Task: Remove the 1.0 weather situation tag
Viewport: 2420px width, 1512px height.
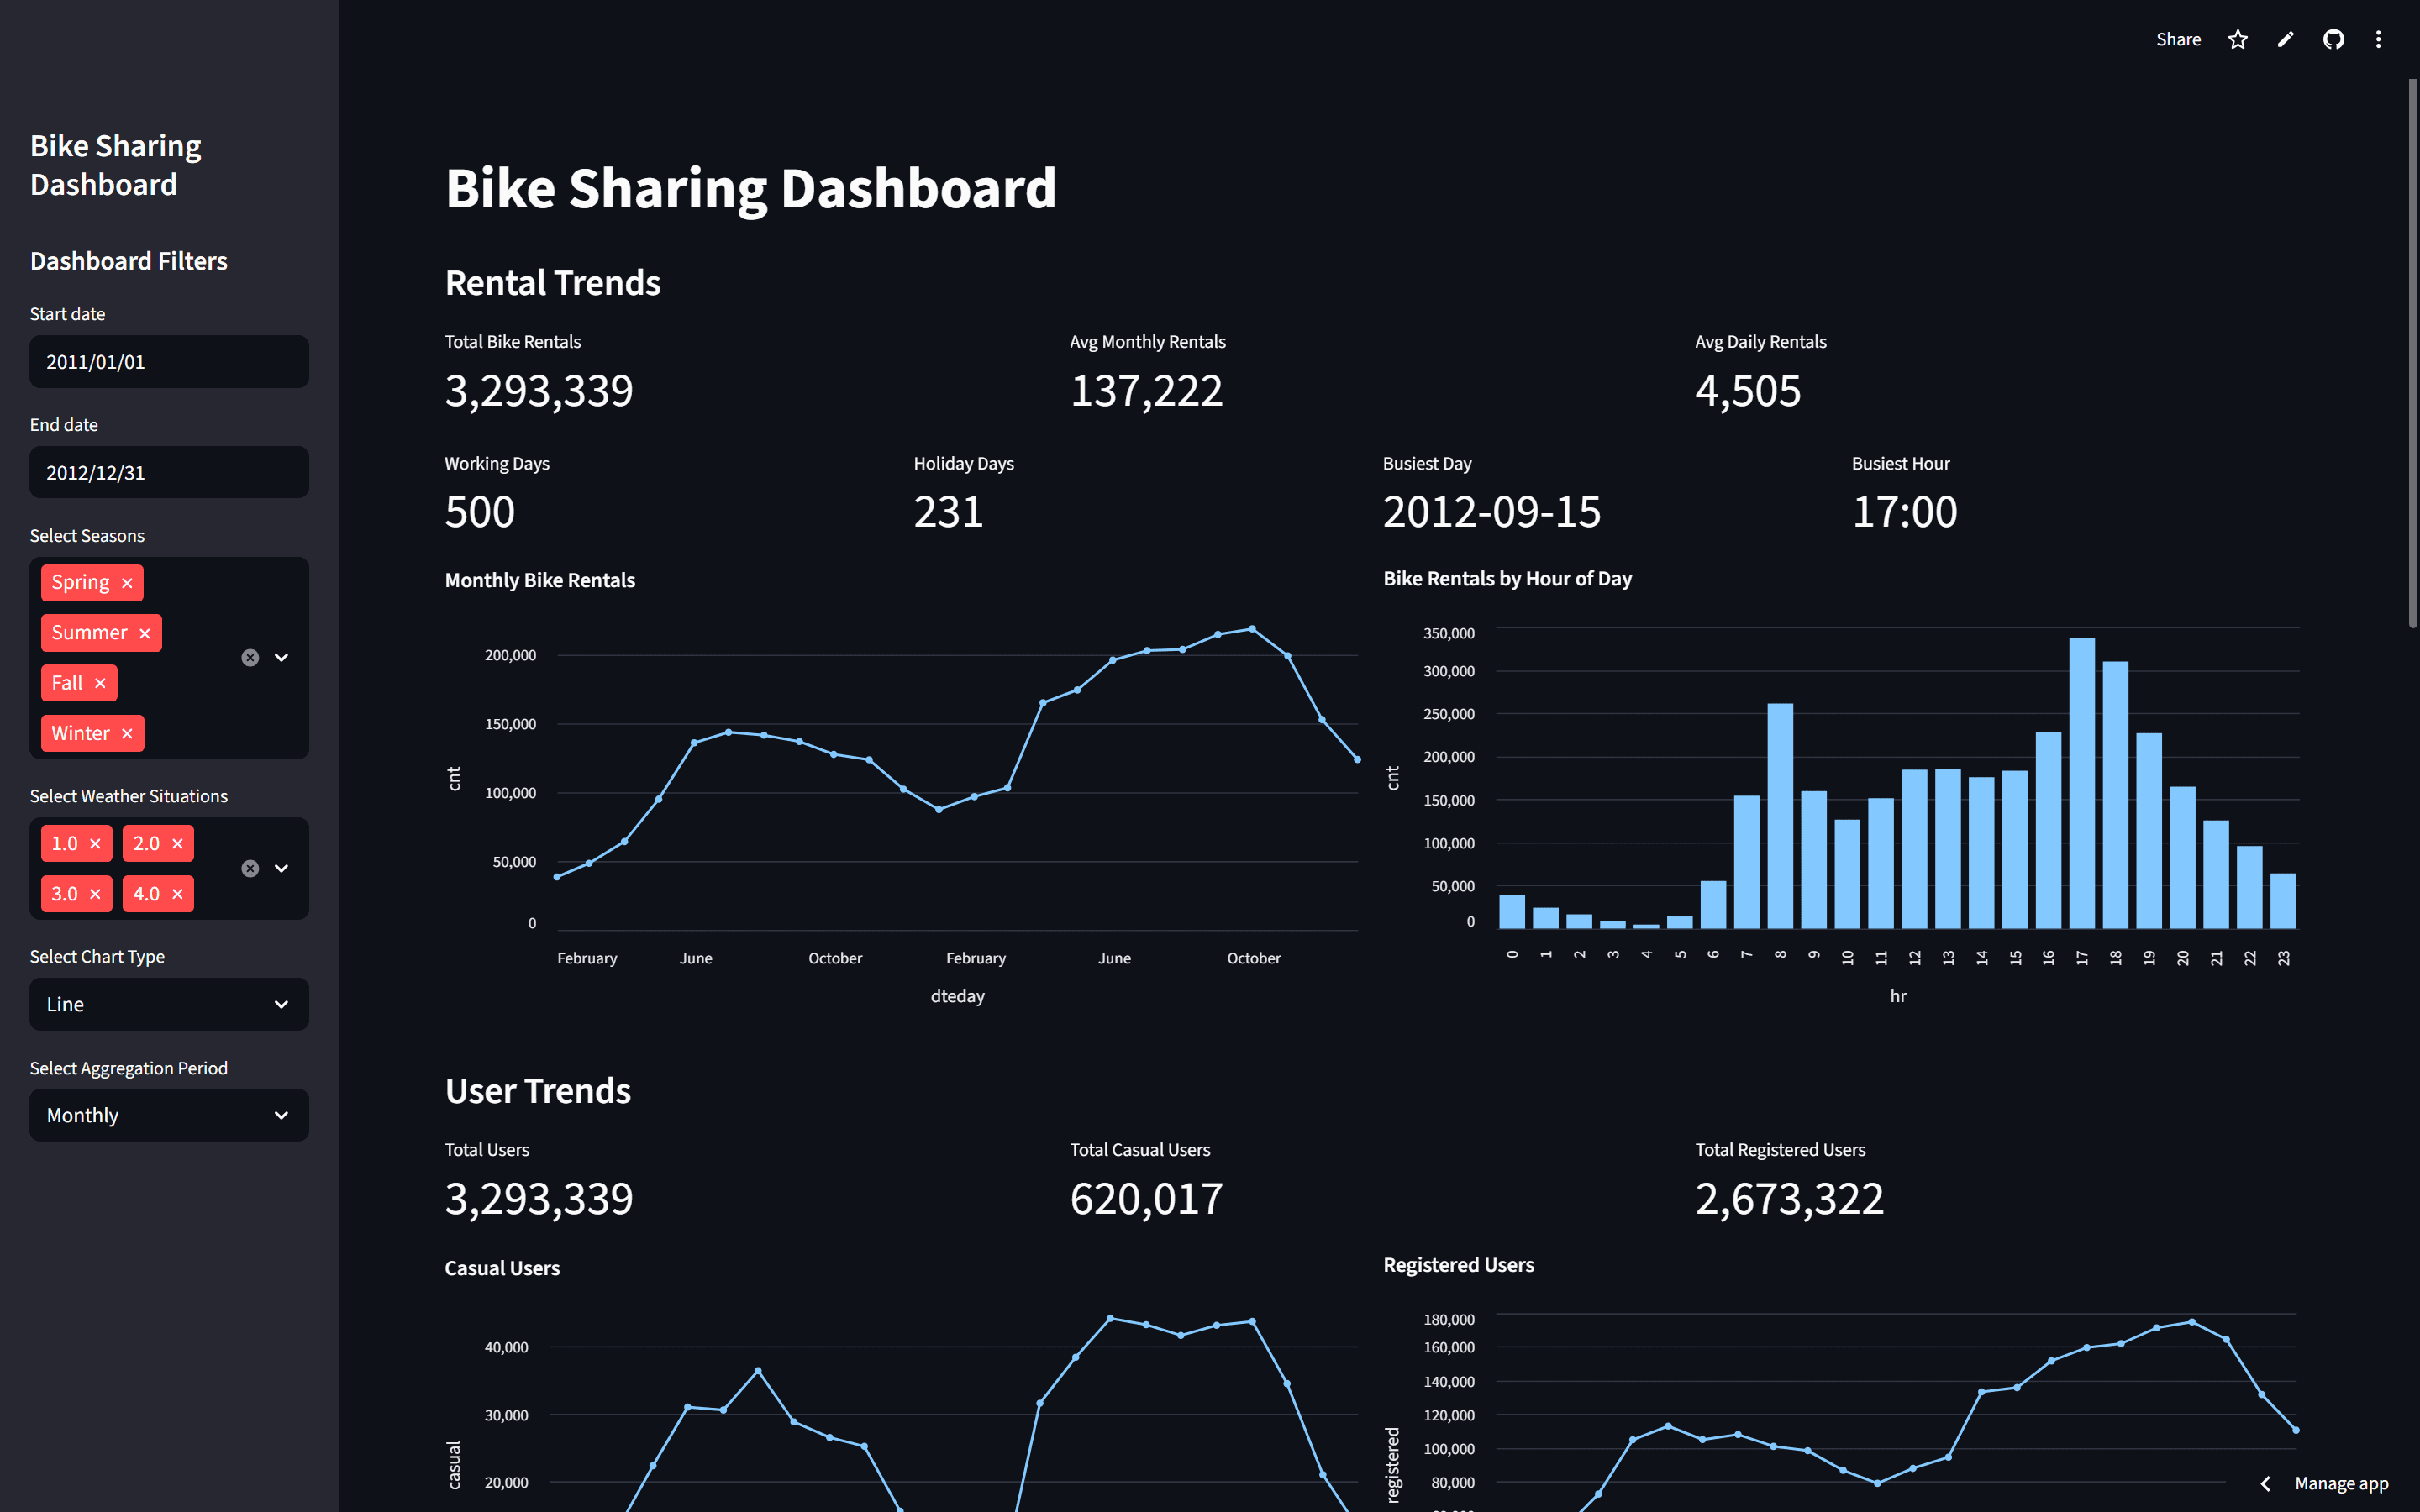Action: pyautogui.click(x=95, y=843)
